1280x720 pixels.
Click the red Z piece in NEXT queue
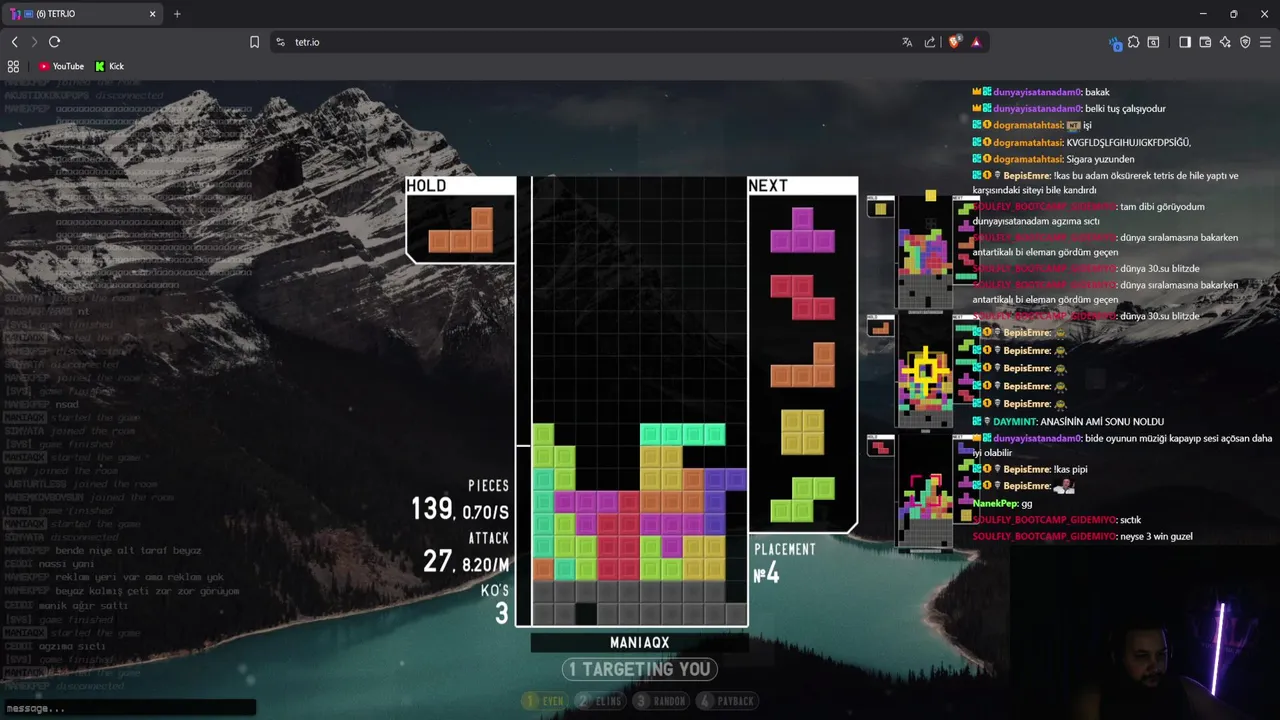[802, 298]
